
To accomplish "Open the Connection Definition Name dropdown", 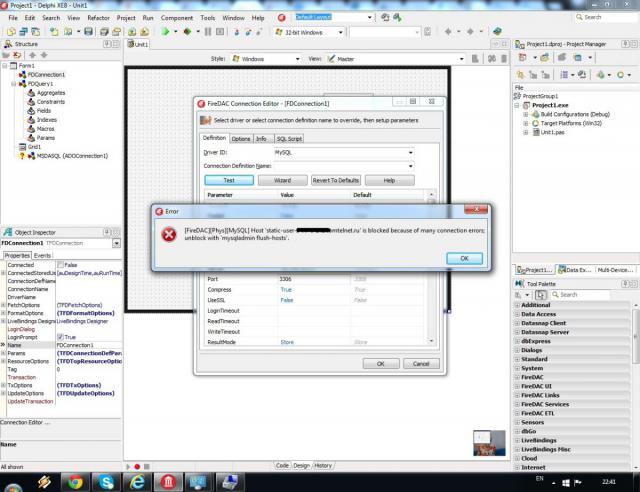I will [410, 166].
